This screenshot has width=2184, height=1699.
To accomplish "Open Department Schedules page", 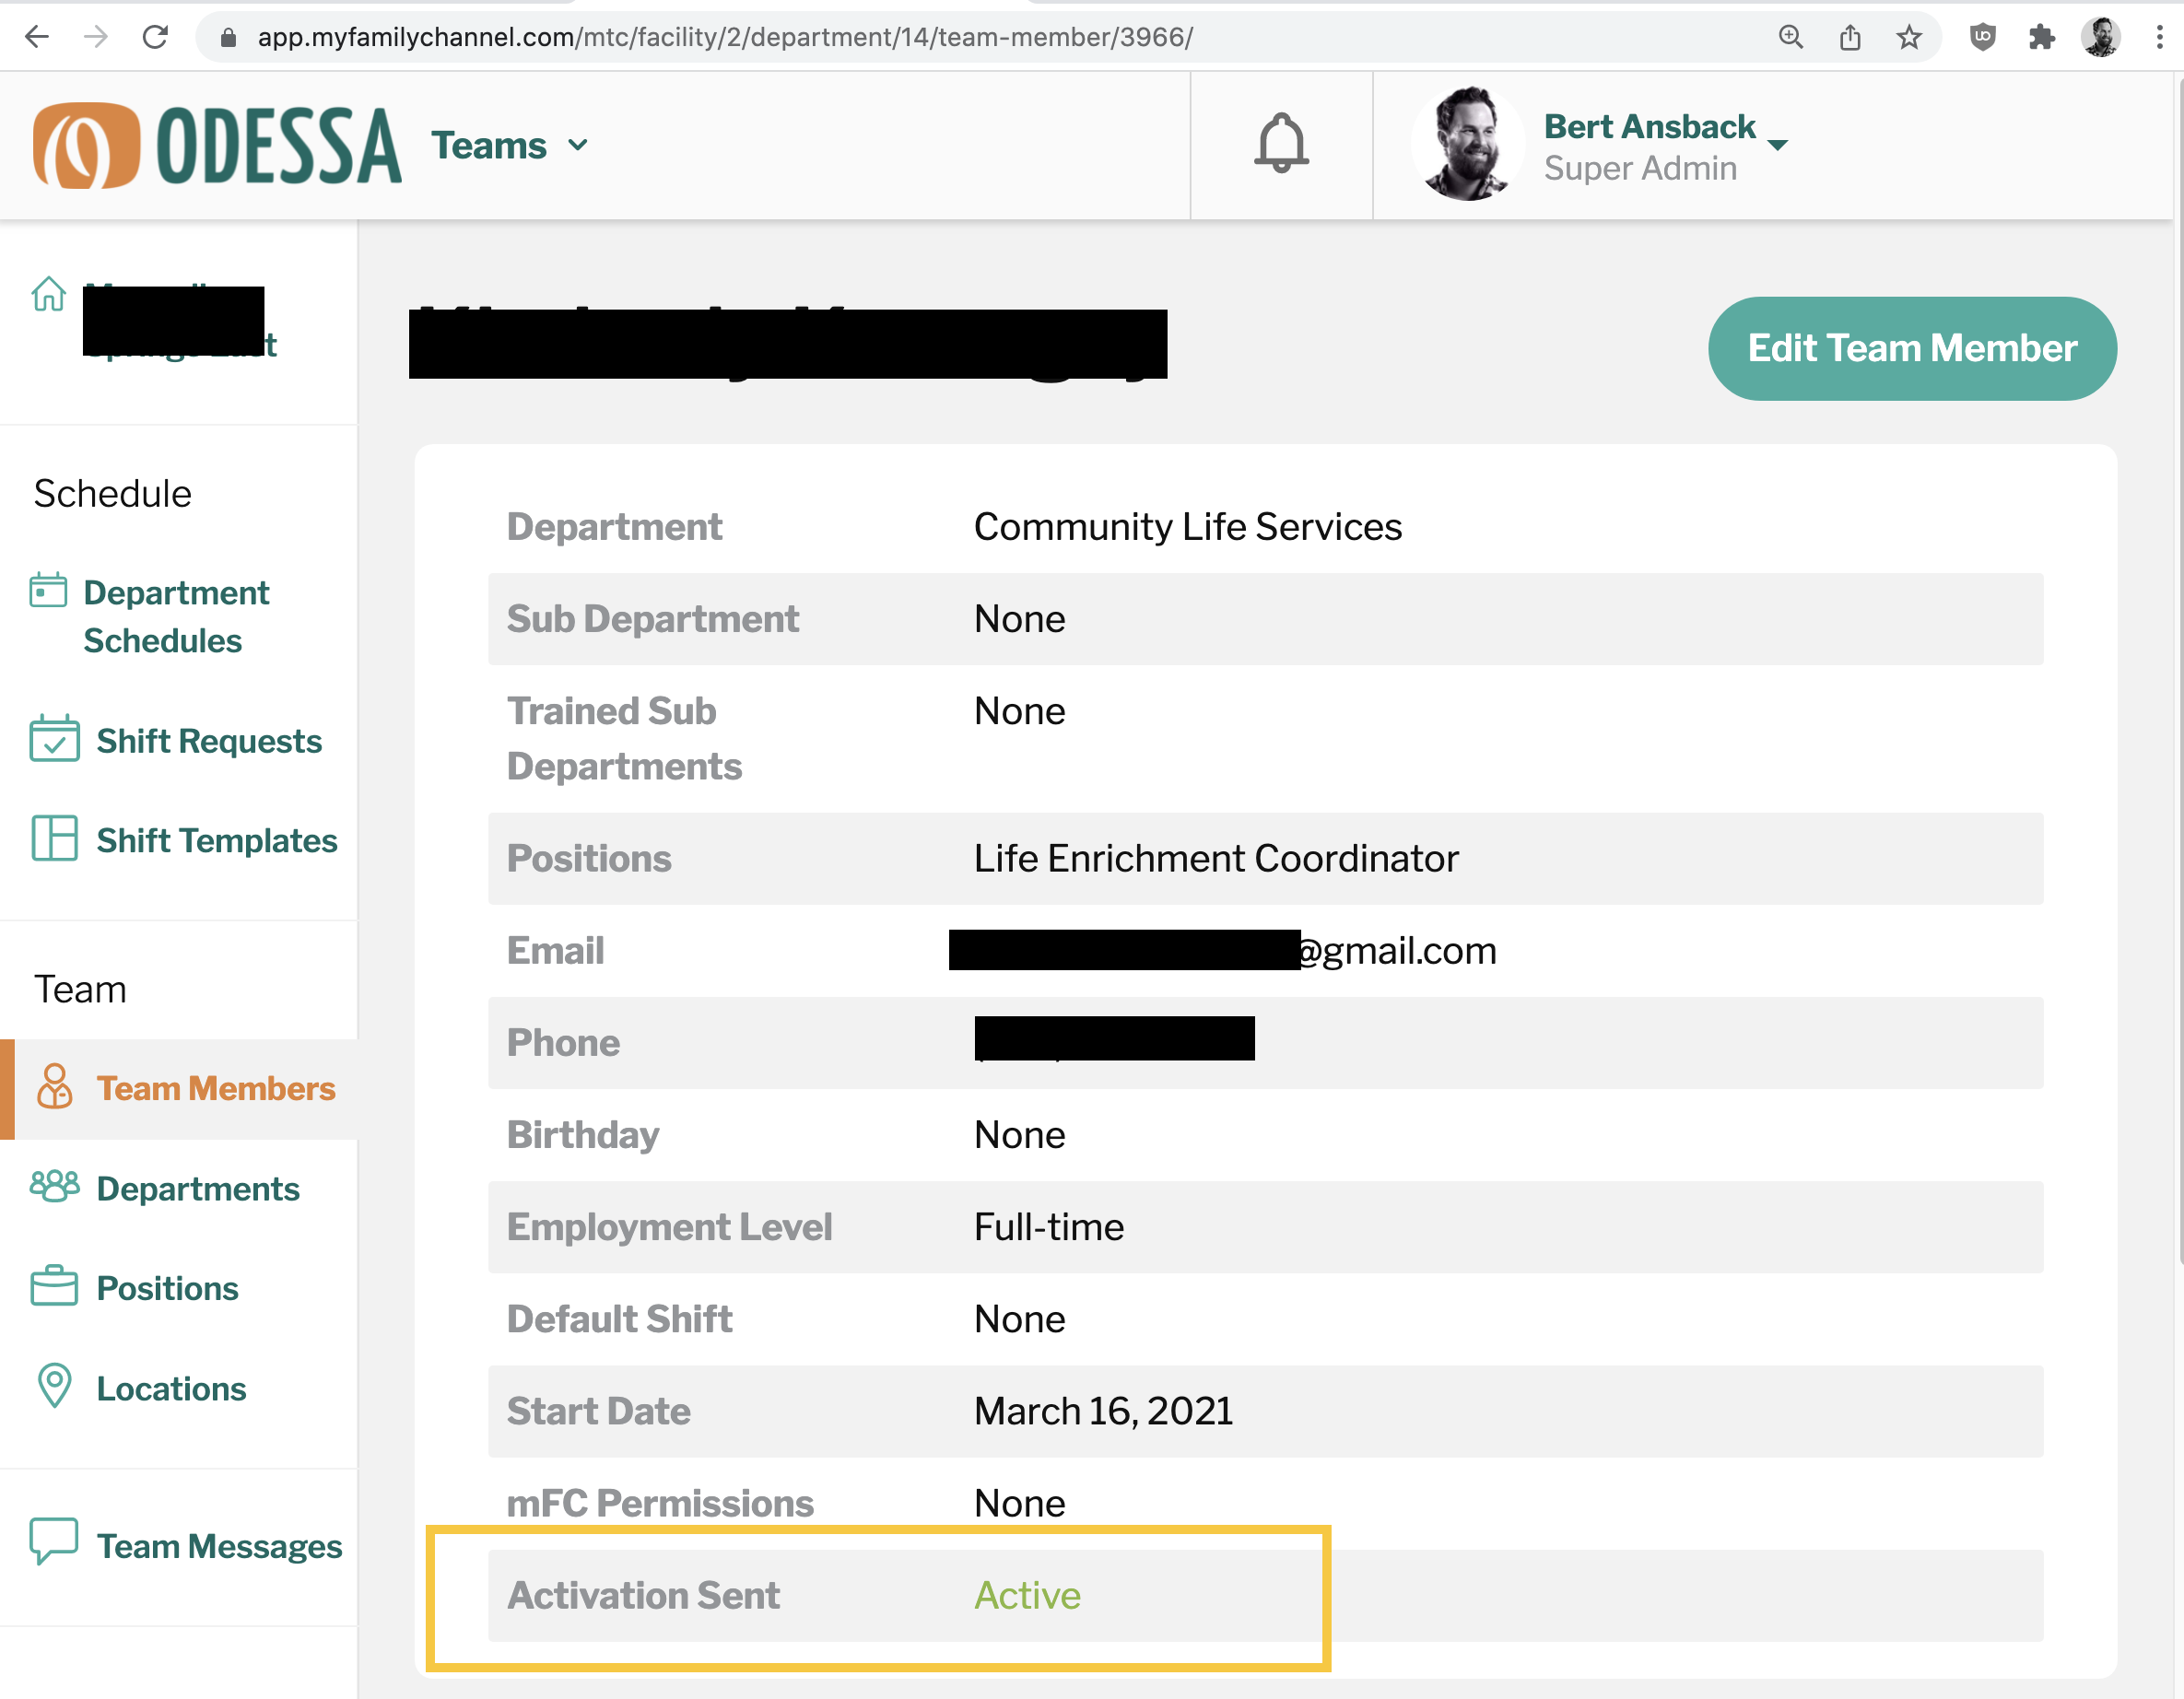I will (x=176, y=616).
